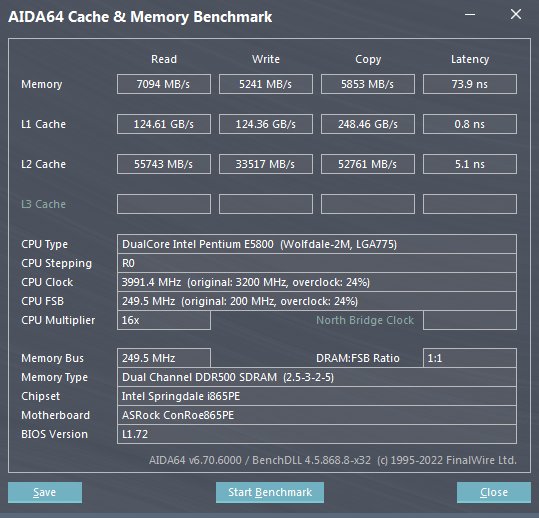Select the CPU Type field showing Pentium E5800

[x=317, y=244]
